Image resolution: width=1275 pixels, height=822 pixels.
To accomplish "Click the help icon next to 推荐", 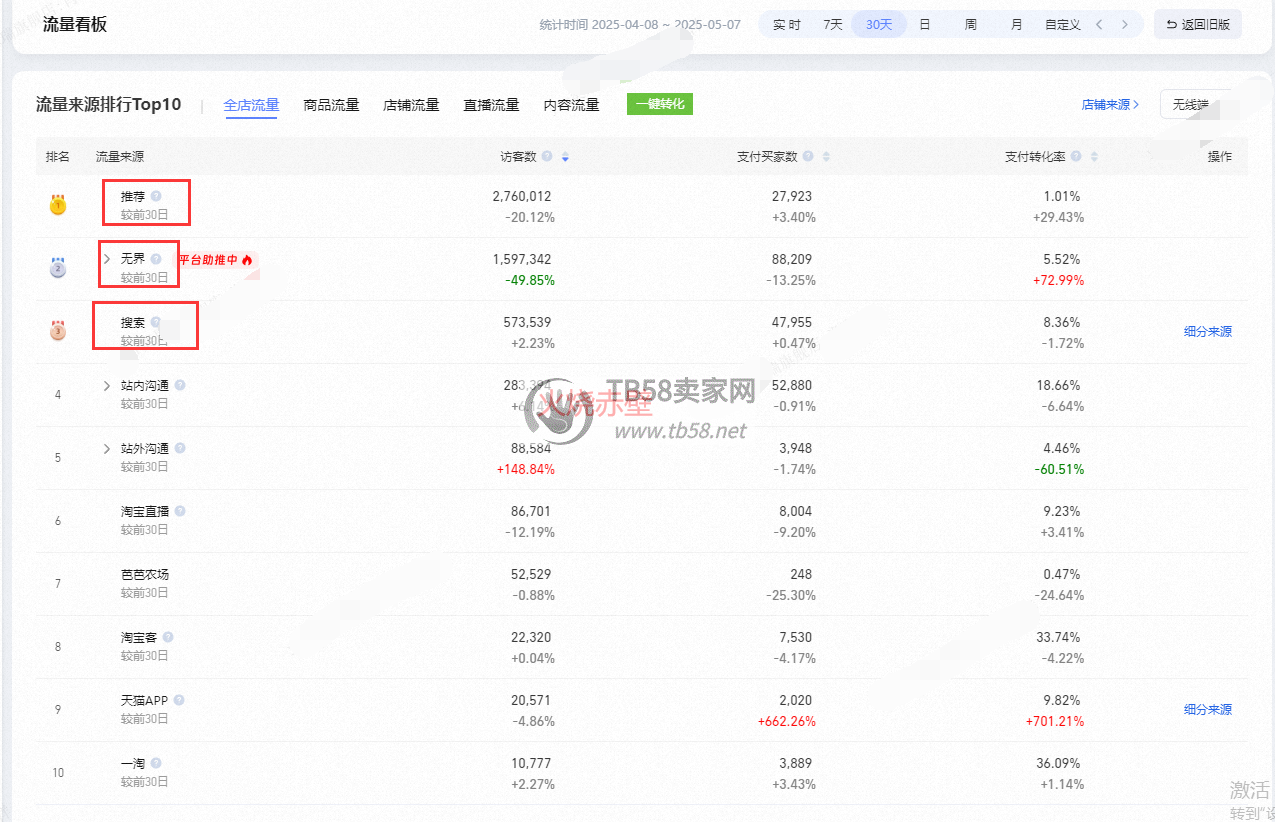I will (x=156, y=196).
